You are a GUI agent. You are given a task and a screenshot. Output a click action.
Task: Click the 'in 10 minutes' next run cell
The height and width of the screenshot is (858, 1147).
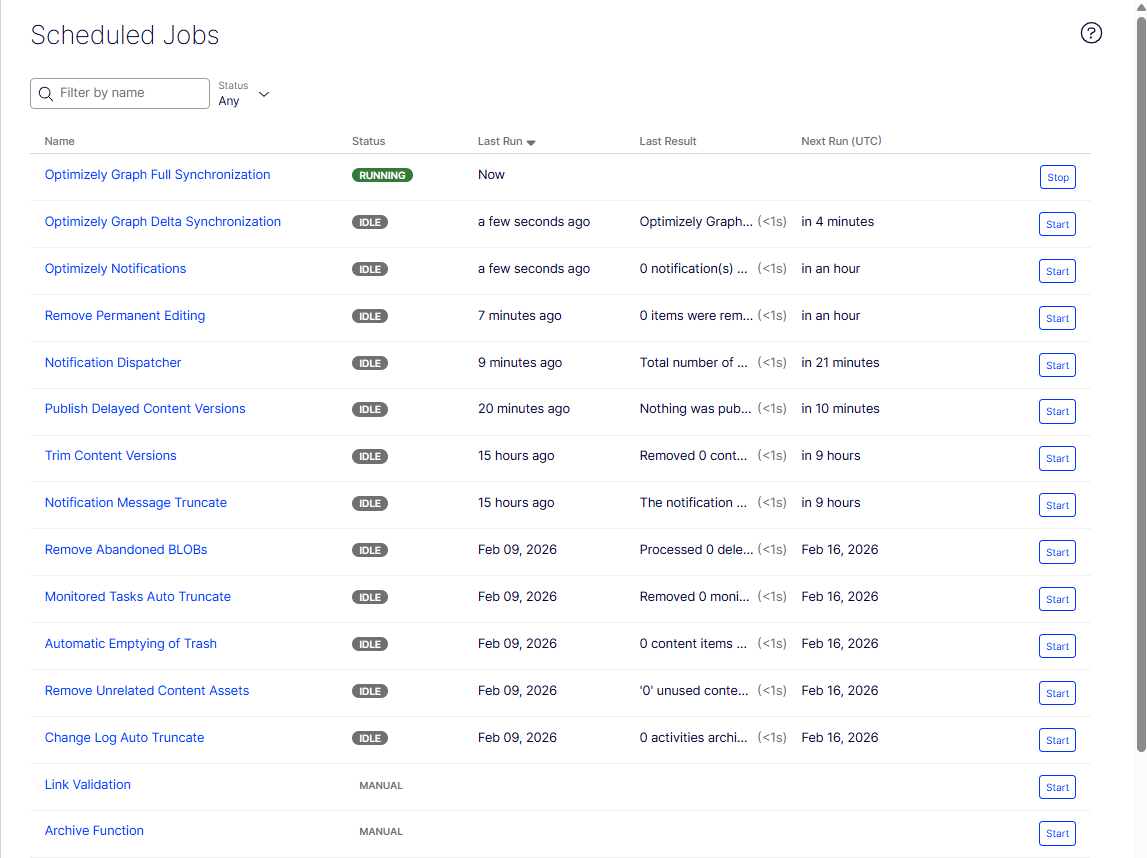coord(840,408)
